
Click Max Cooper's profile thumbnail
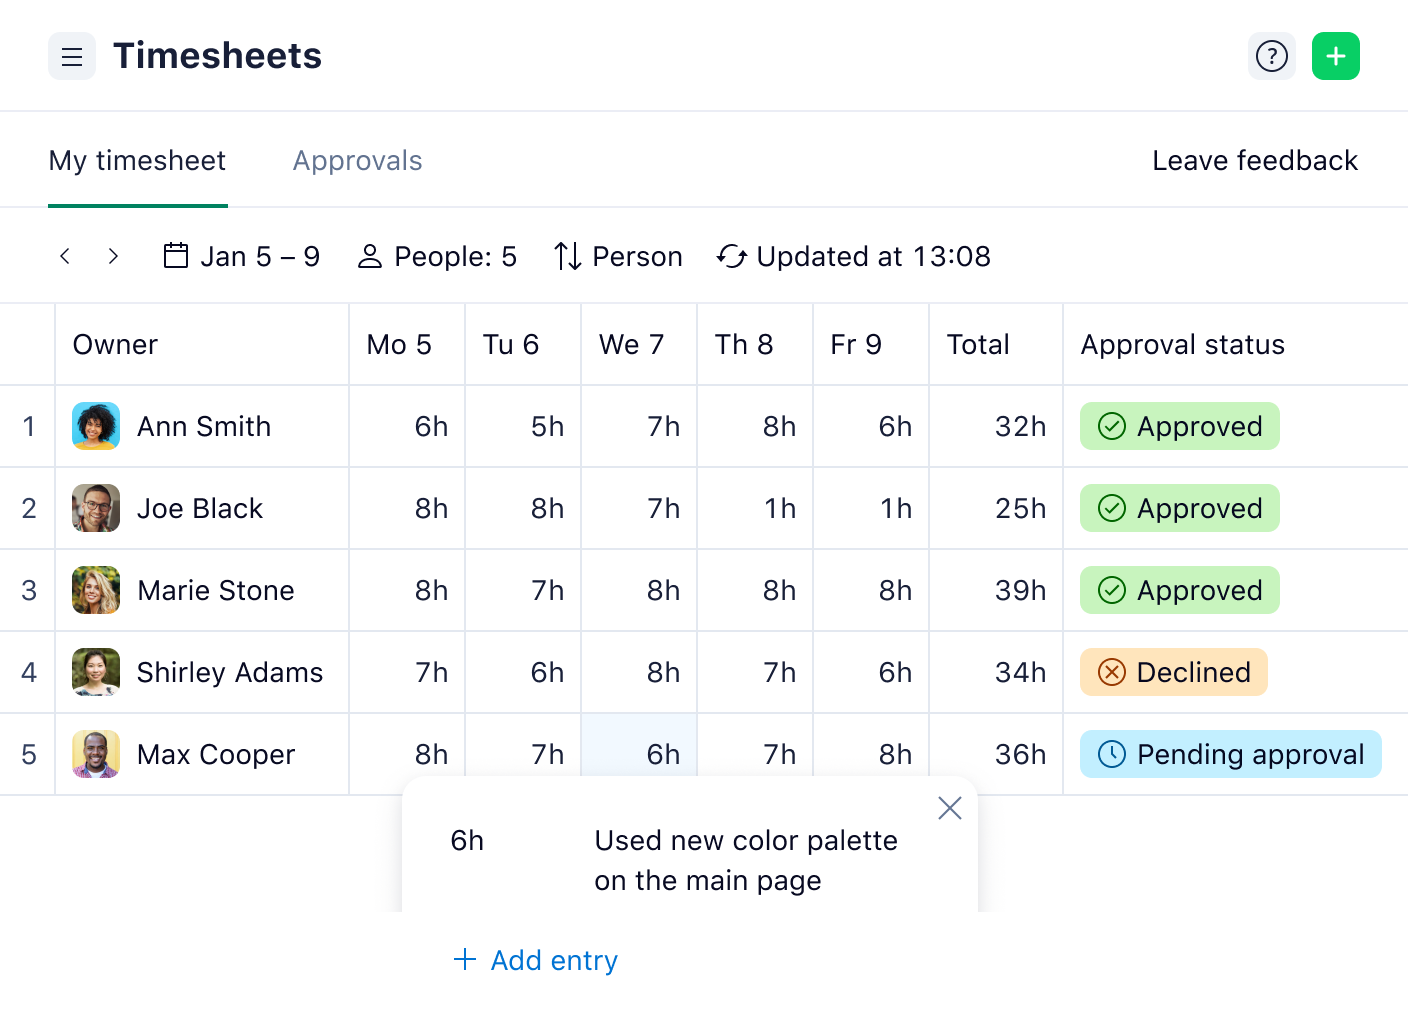(x=95, y=754)
